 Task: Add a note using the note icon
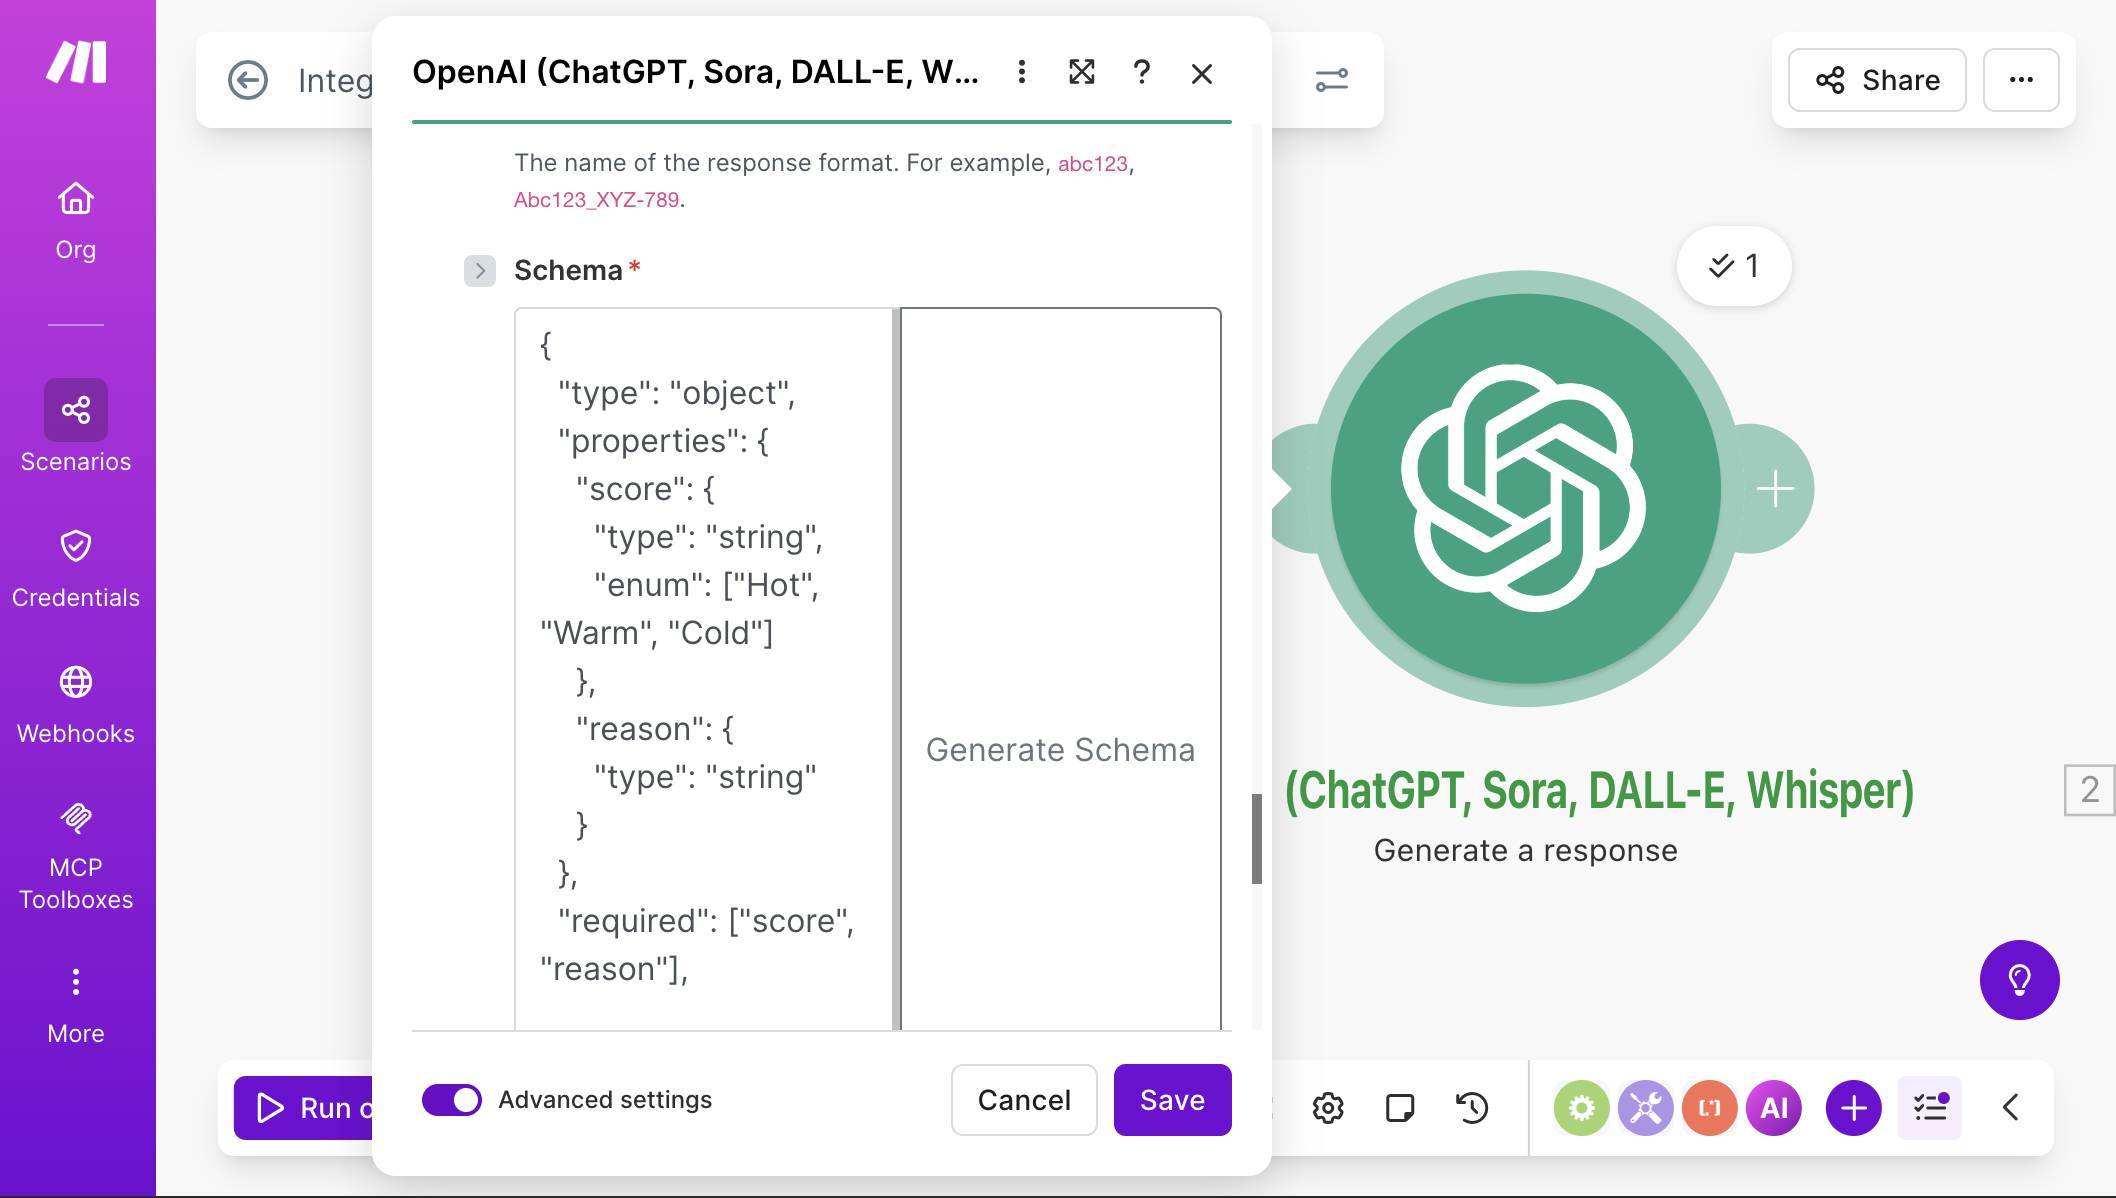pos(1400,1107)
